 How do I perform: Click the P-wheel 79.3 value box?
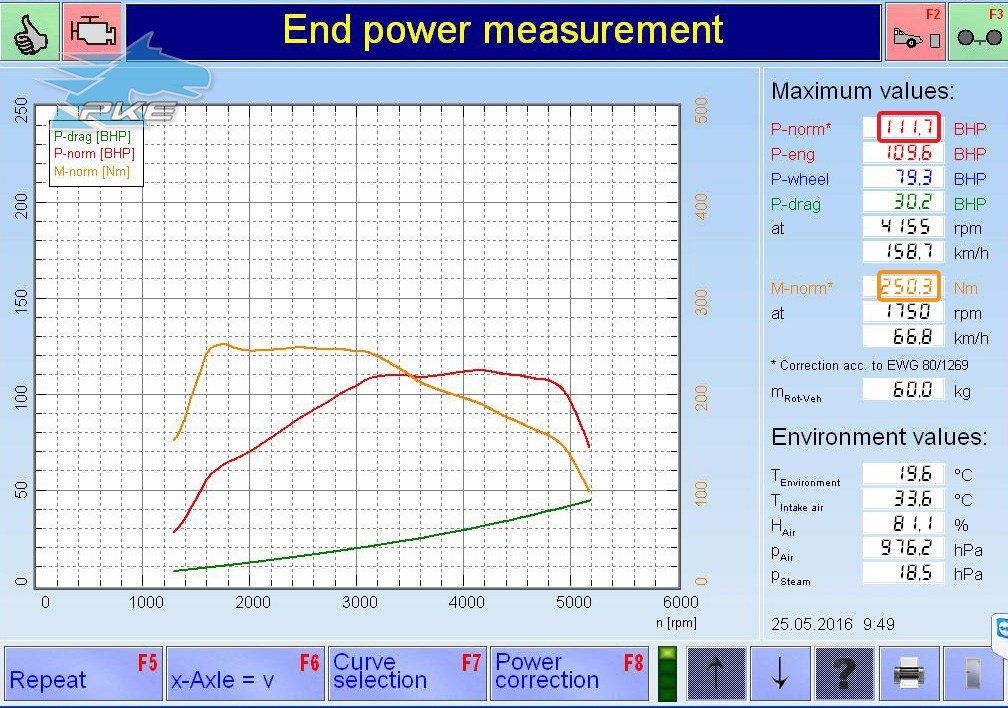904,179
